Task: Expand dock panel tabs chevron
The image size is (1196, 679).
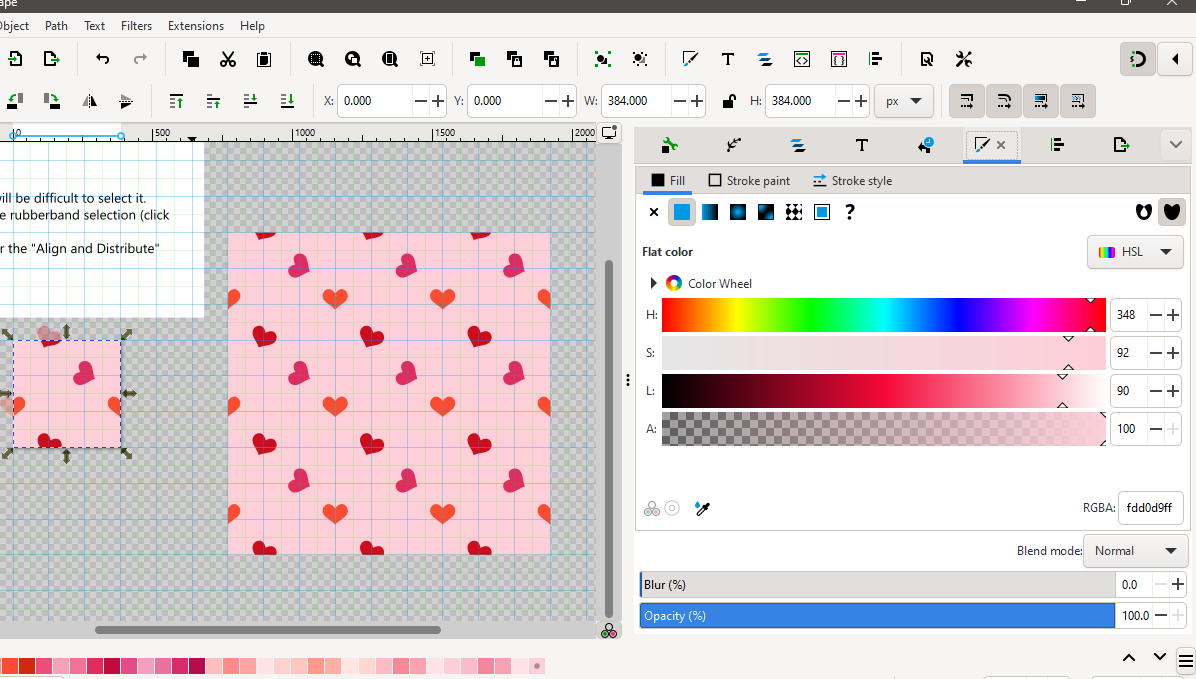Action: point(1175,144)
